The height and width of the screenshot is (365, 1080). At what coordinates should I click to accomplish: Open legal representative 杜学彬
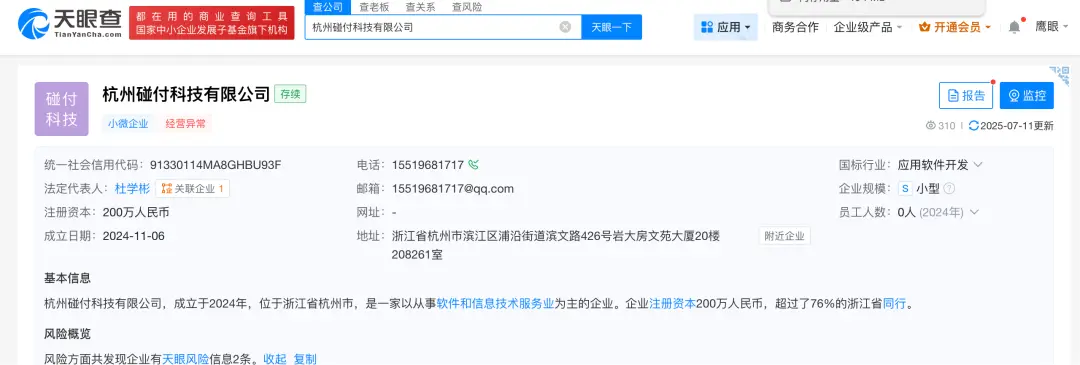132,188
